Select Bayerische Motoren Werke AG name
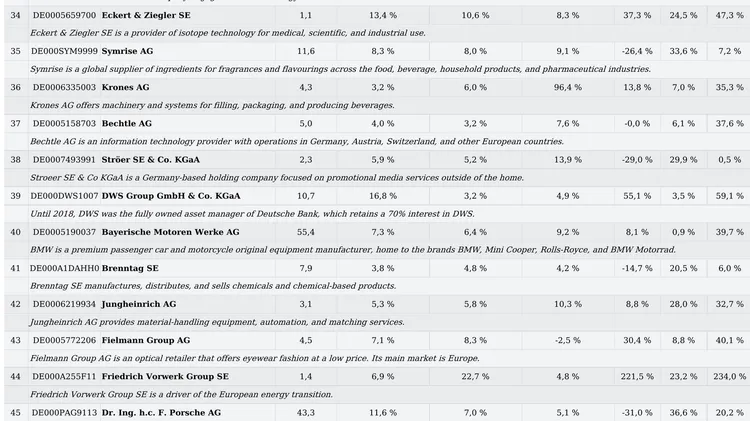The height and width of the screenshot is (421, 750). click(x=170, y=232)
